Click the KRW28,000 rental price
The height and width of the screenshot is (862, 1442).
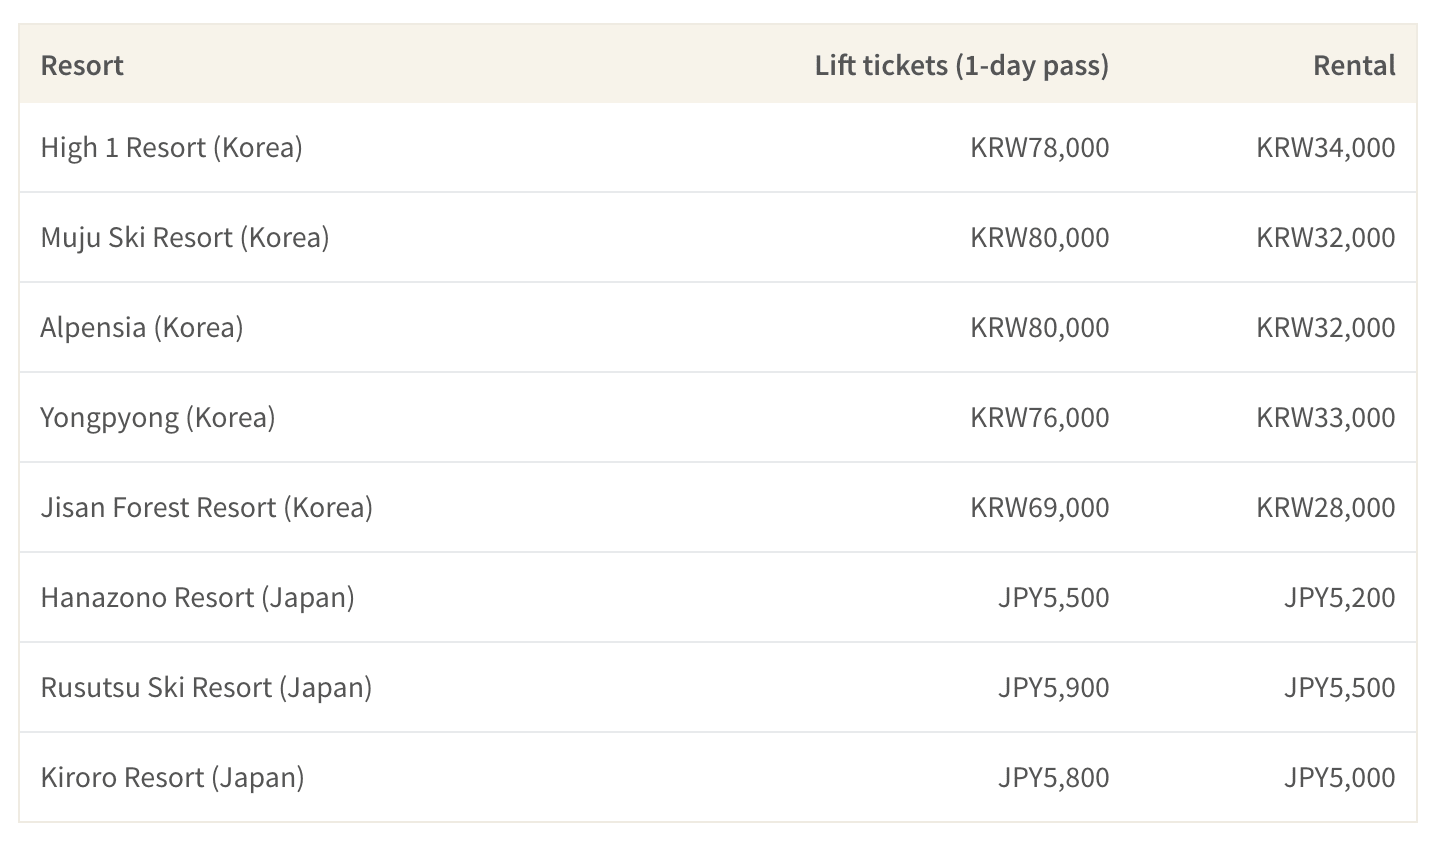pyautogui.click(x=1326, y=507)
